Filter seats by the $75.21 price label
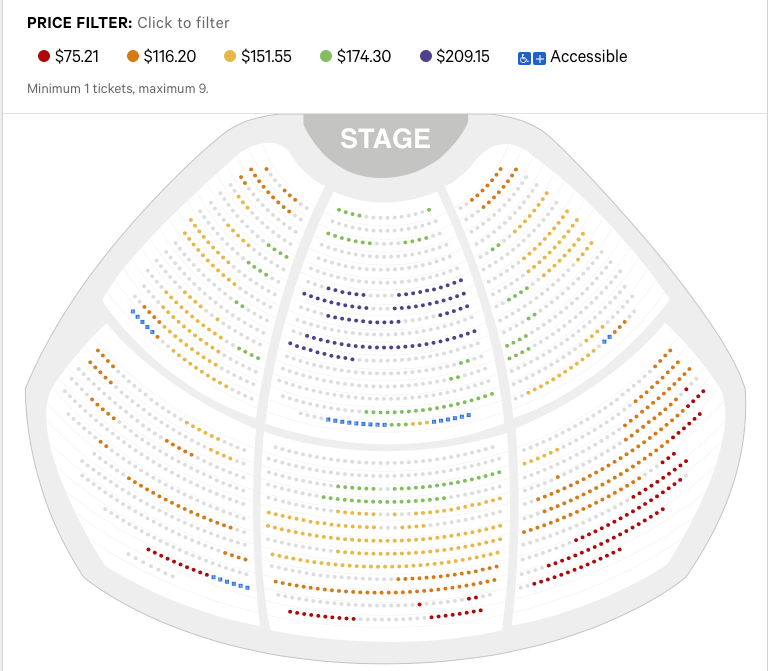The width and height of the screenshot is (768, 671). coord(78,57)
